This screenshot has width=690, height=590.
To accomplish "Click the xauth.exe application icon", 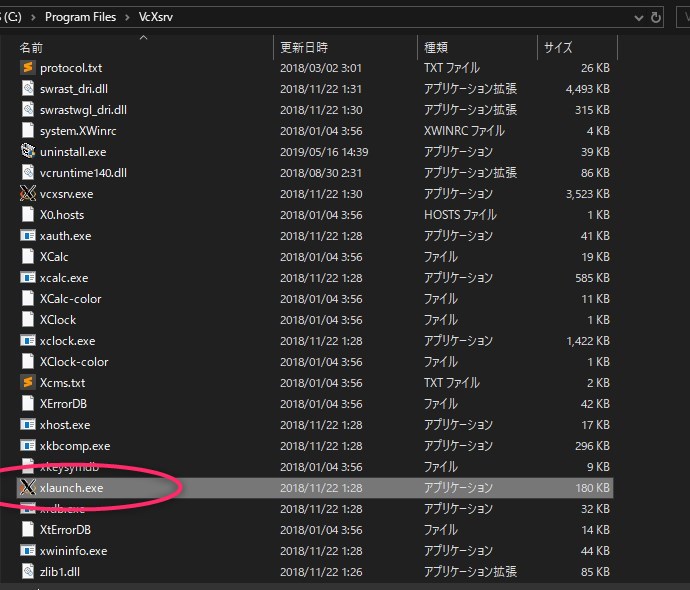I will (x=28, y=236).
